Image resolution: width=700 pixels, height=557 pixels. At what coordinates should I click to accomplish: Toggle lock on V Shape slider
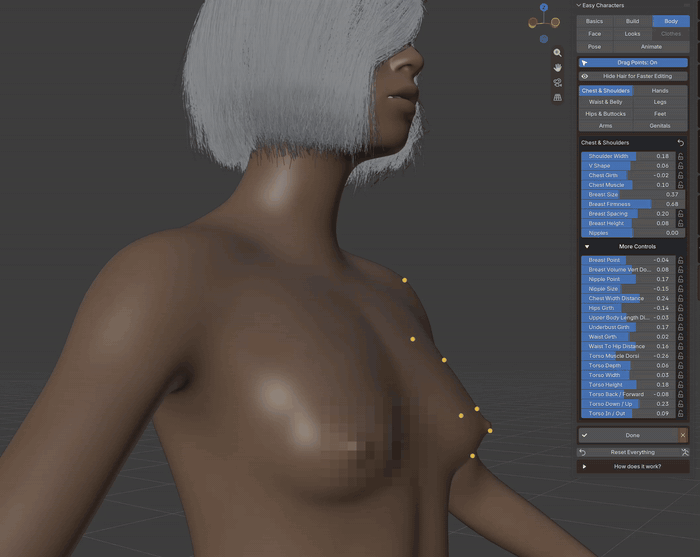point(680,166)
